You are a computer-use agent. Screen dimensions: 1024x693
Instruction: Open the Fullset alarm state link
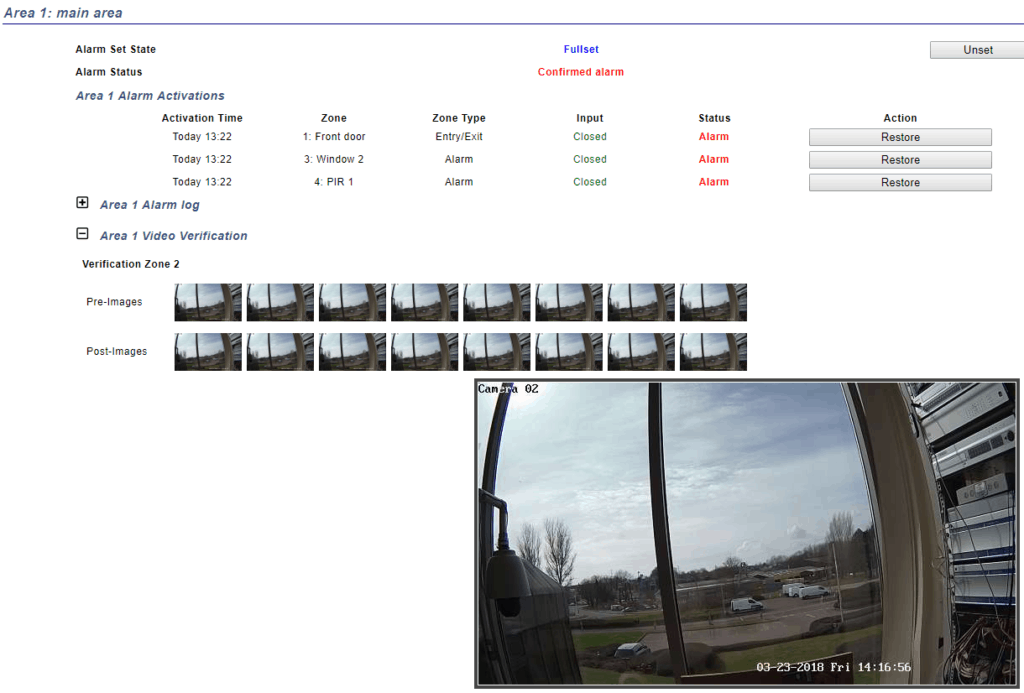580,49
